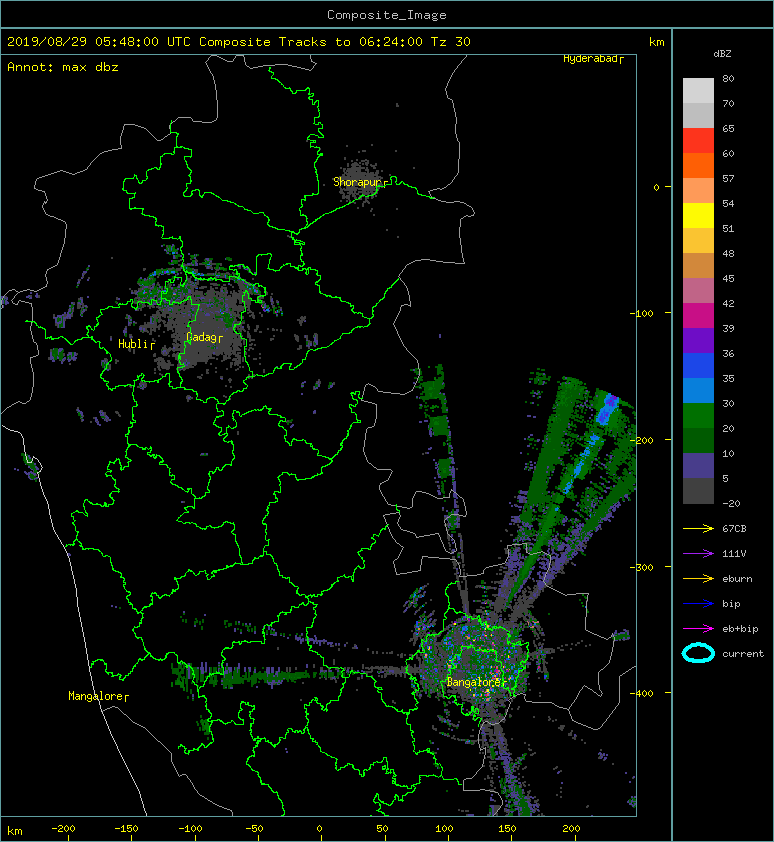Screen dimensions: 774x842
Task: Click the -150 tick on bottom axis
Action: point(126,829)
